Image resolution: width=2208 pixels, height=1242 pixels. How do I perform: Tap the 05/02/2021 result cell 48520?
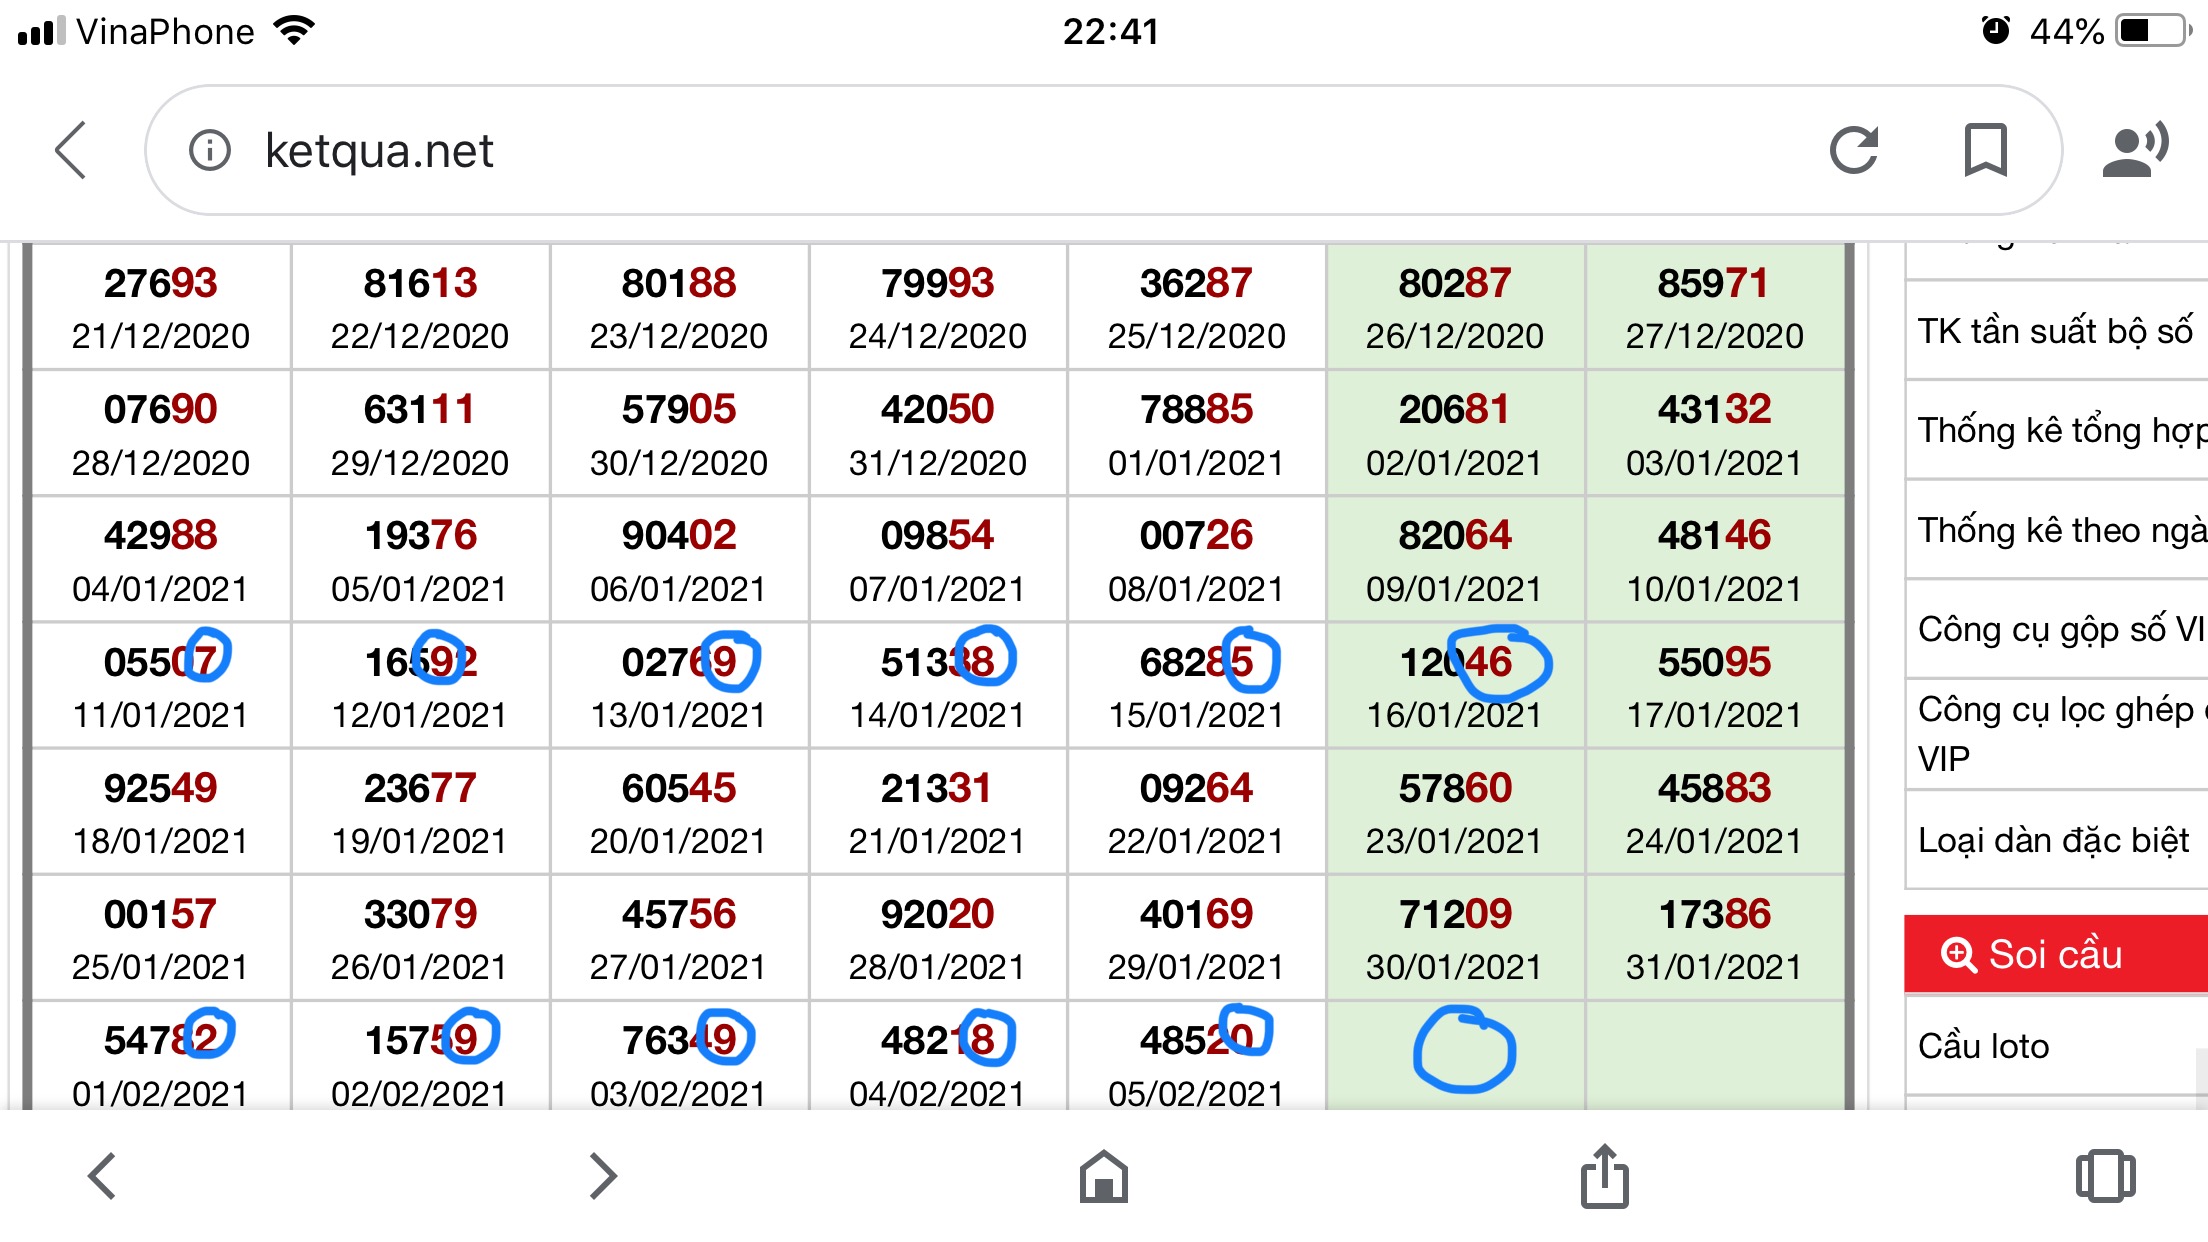(x=1196, y=1060)
